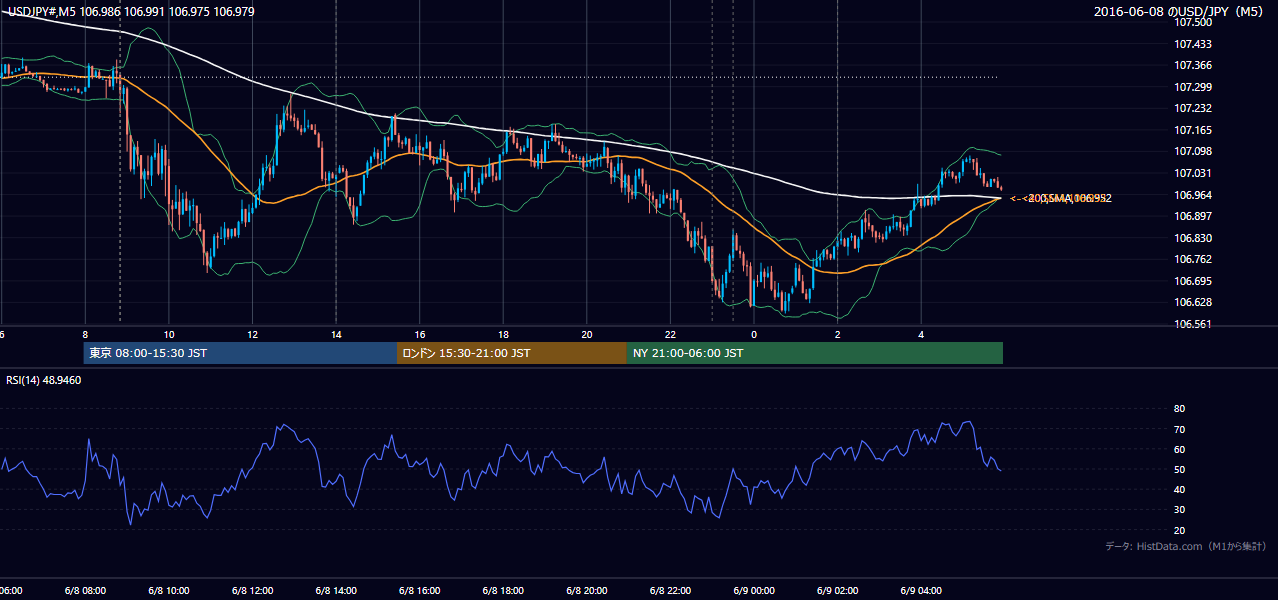The width and height of the screenshot is (1278, 600).
Task: Click the 6/8 16:00 time axis label
Action: coord(420,590)
